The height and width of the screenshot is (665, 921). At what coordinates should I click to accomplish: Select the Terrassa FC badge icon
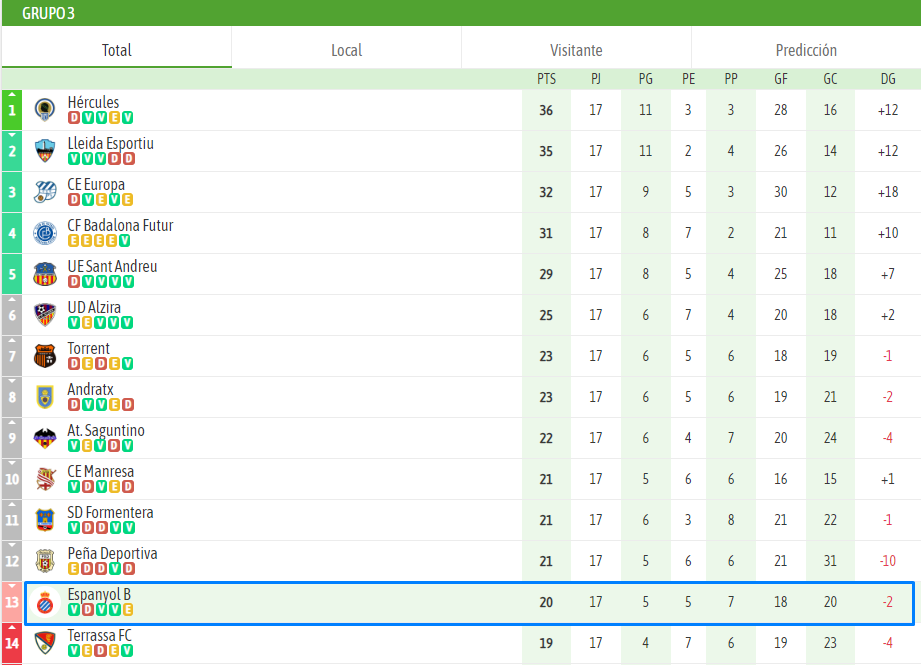[44, 642]
